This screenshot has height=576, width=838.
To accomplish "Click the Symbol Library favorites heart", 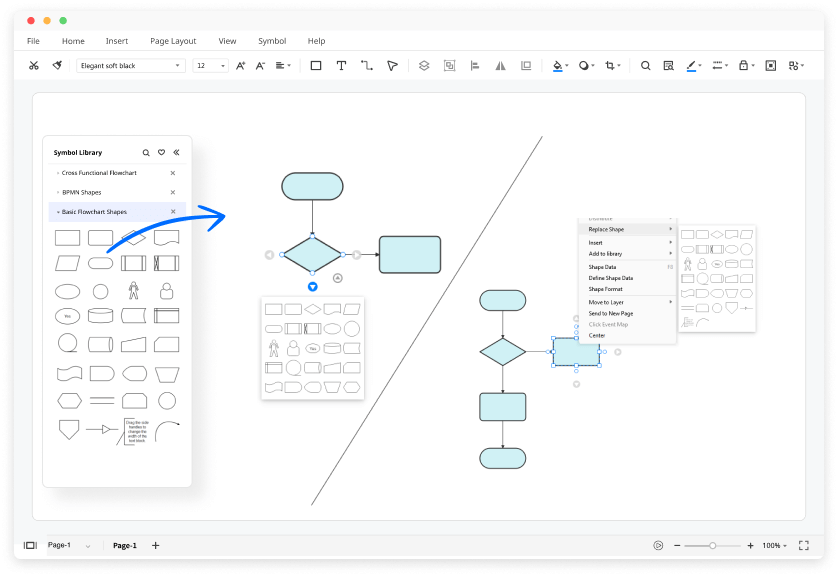I will (x=161, y=152).
